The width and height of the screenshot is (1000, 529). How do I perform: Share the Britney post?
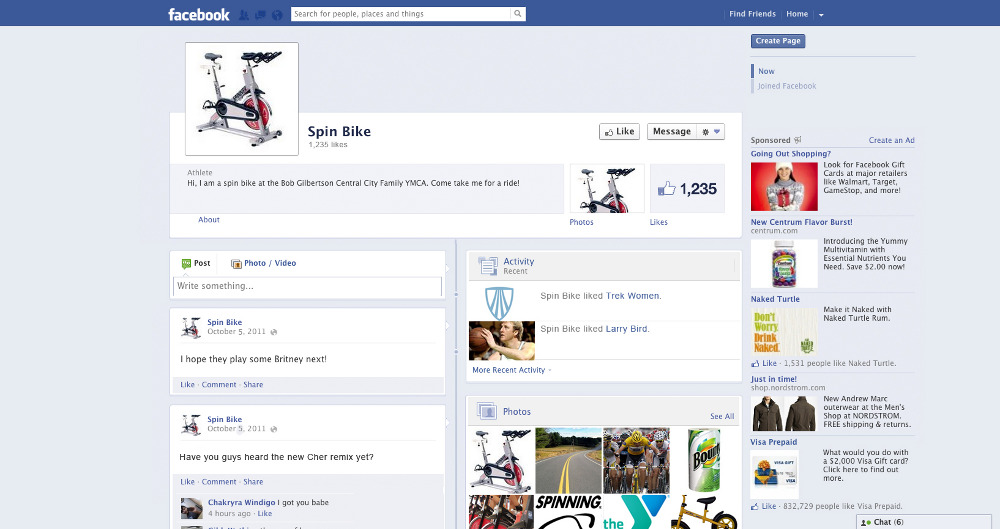click(253, 385)
